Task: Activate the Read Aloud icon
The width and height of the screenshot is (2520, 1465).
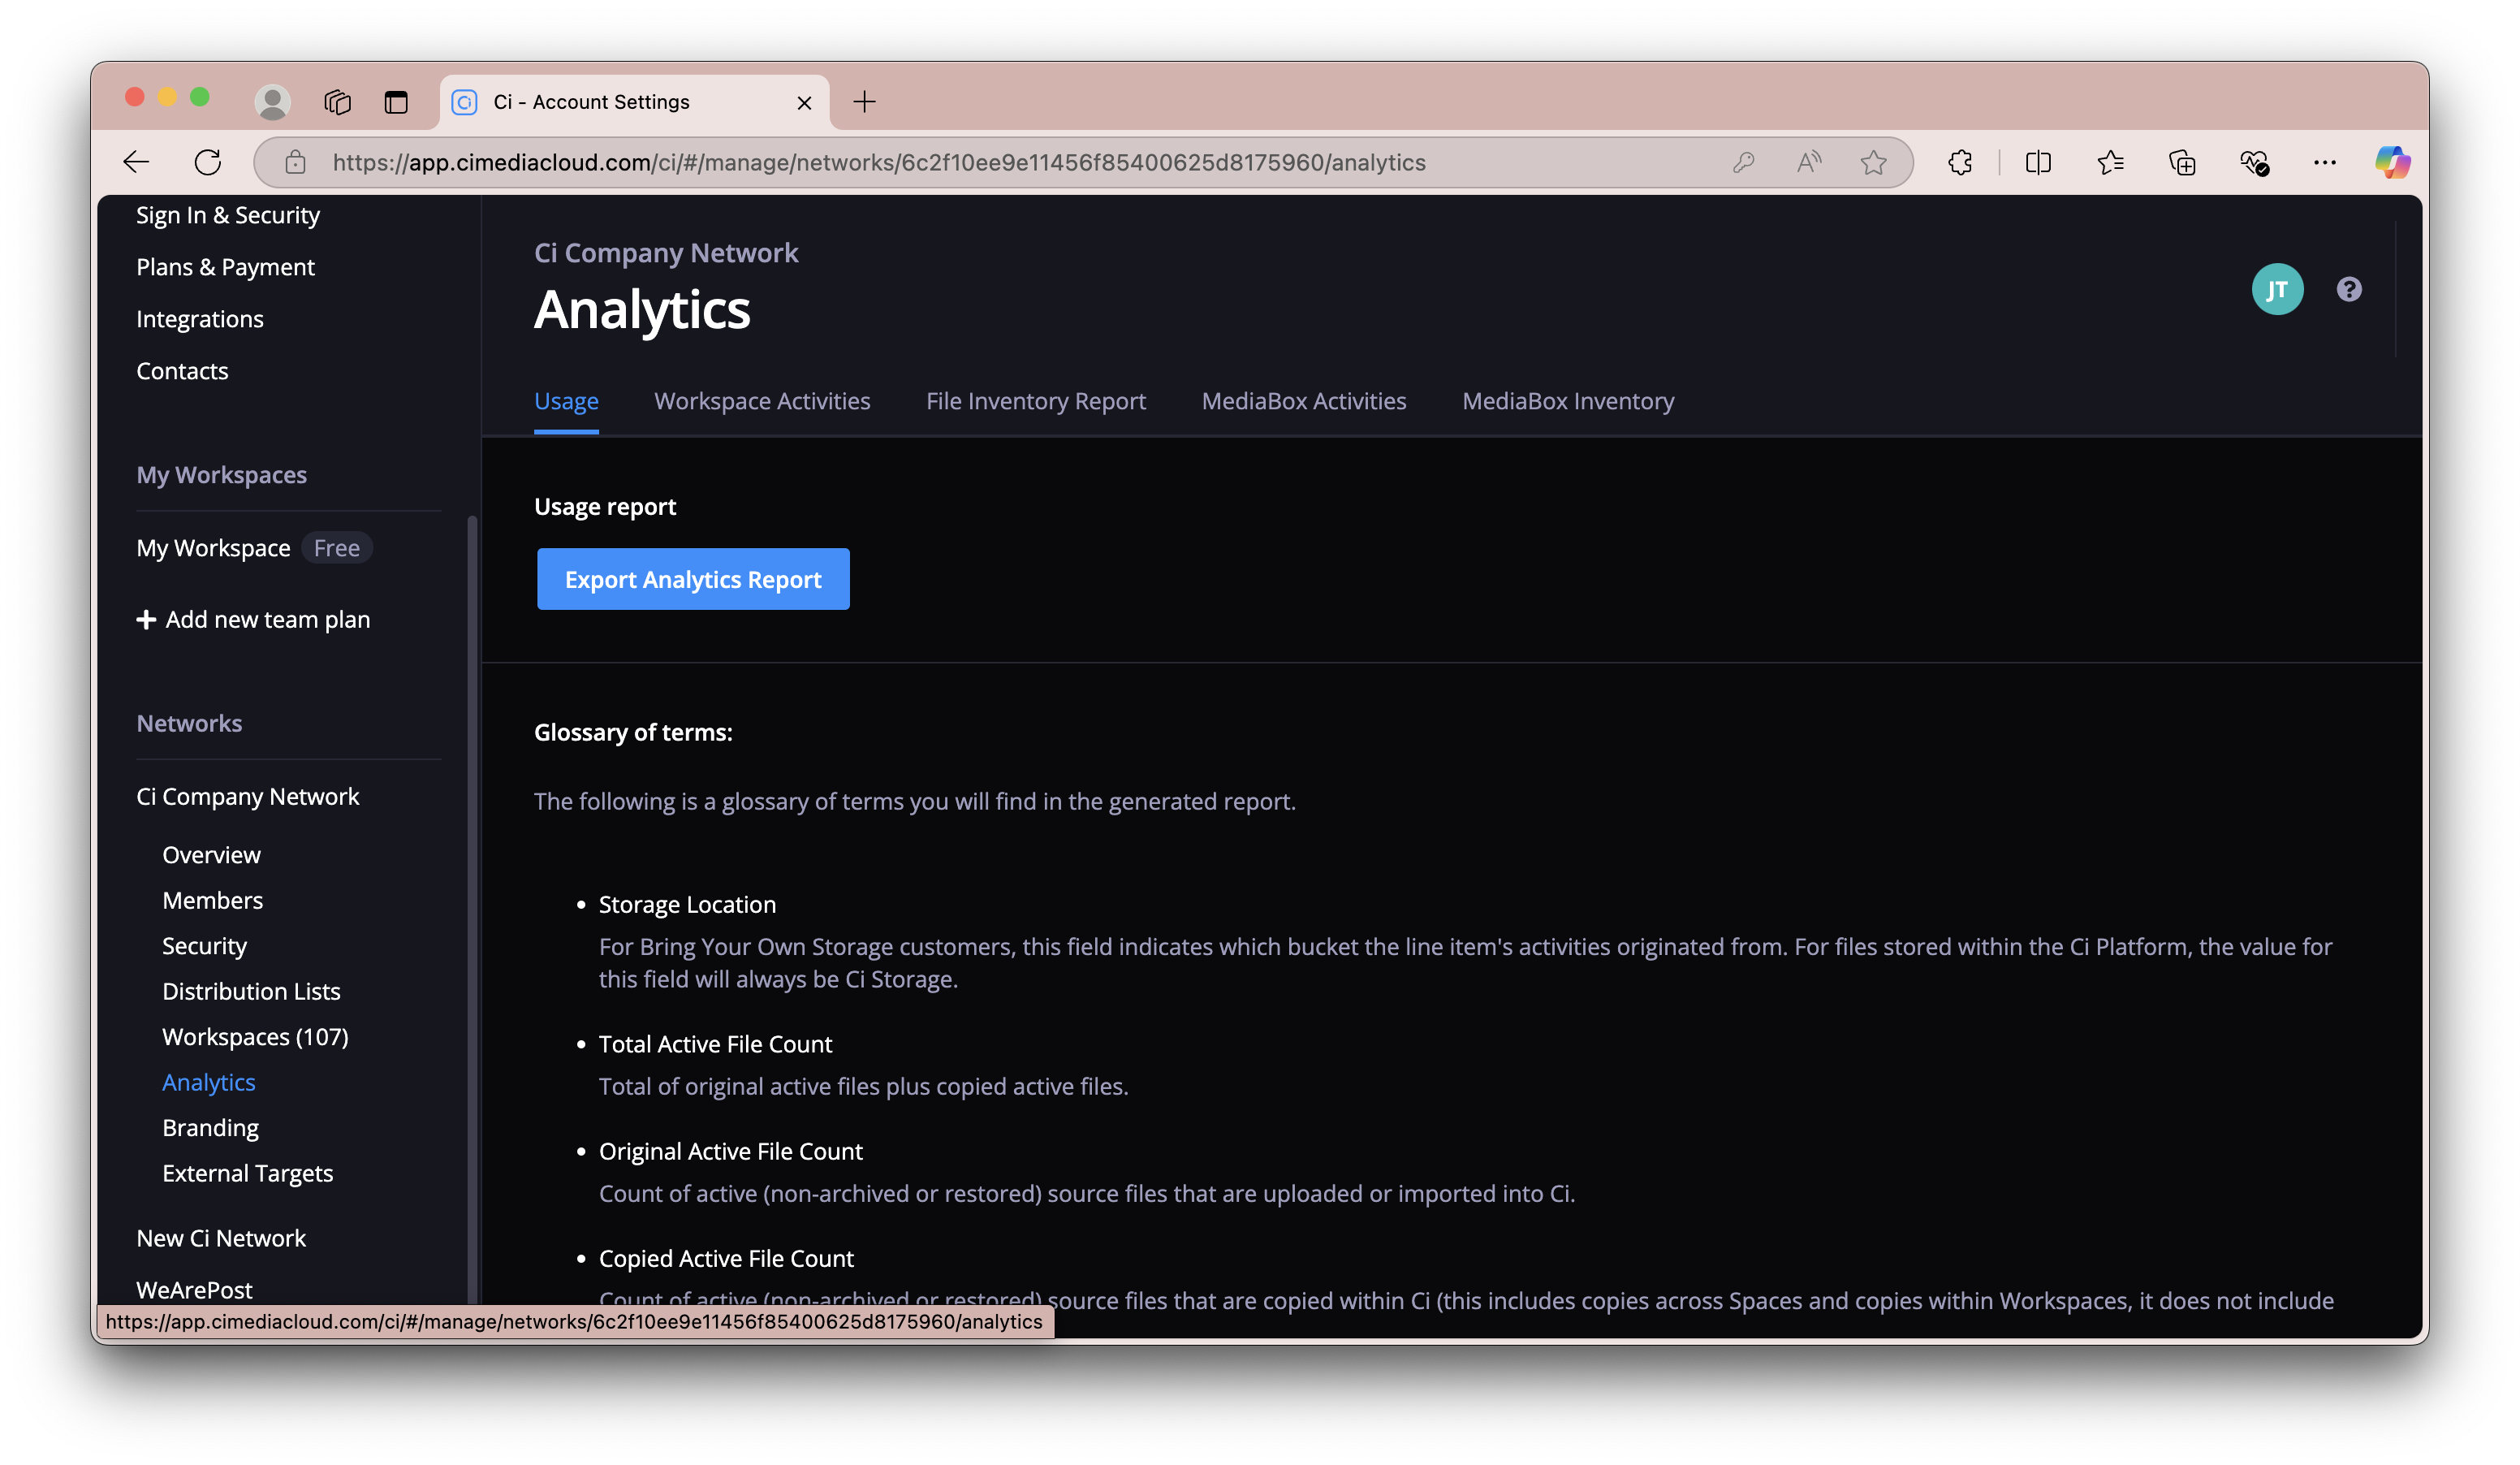Action: (1808, 162)
